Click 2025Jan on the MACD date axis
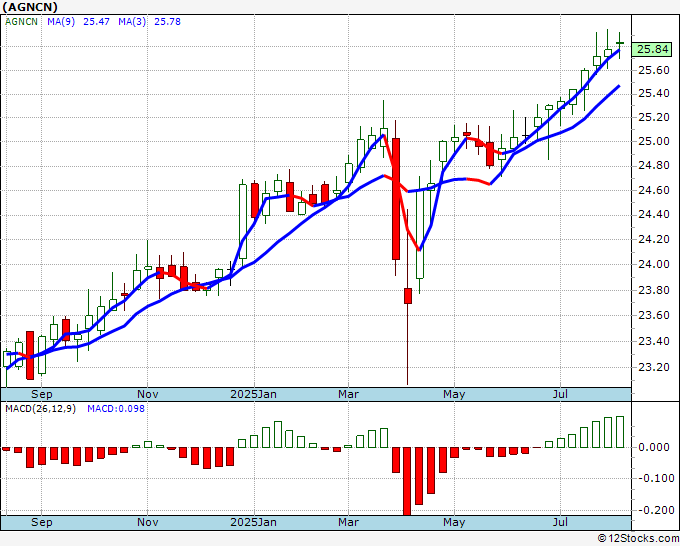The height and width of the screenshot is (546, 680). (253, 522)
